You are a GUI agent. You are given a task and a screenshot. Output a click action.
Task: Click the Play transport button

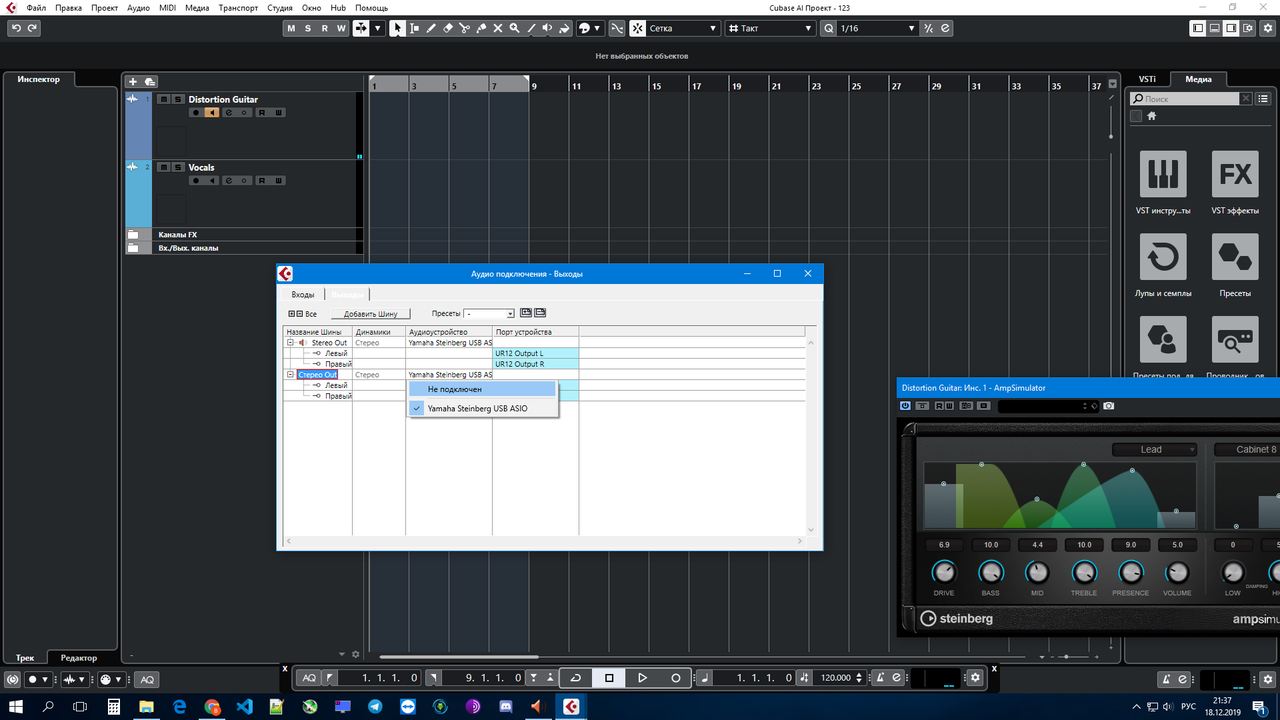(642, 678)
